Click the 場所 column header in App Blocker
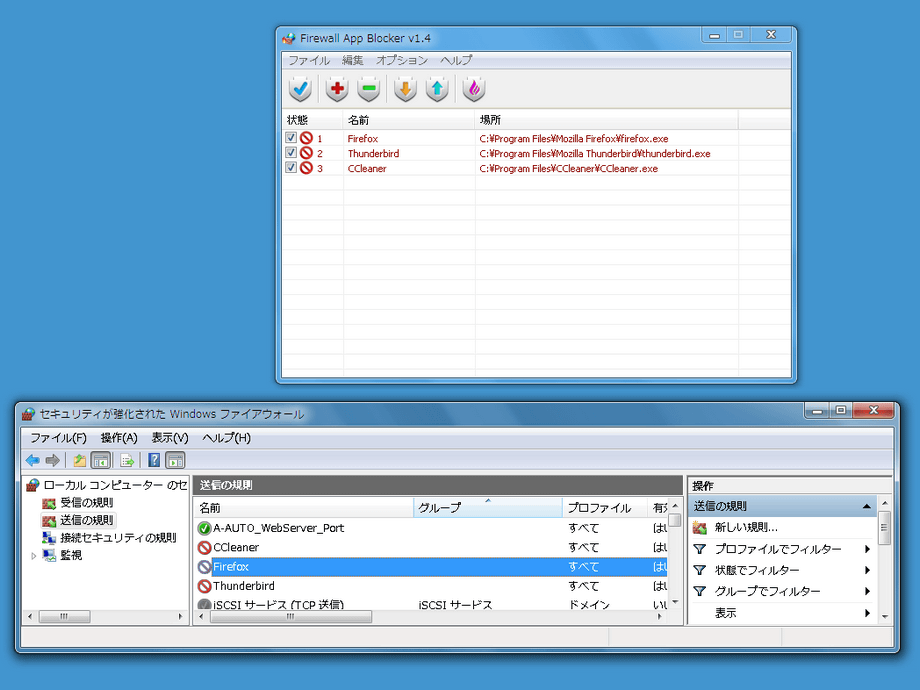The image size is (920, 690). coord(606,120)
